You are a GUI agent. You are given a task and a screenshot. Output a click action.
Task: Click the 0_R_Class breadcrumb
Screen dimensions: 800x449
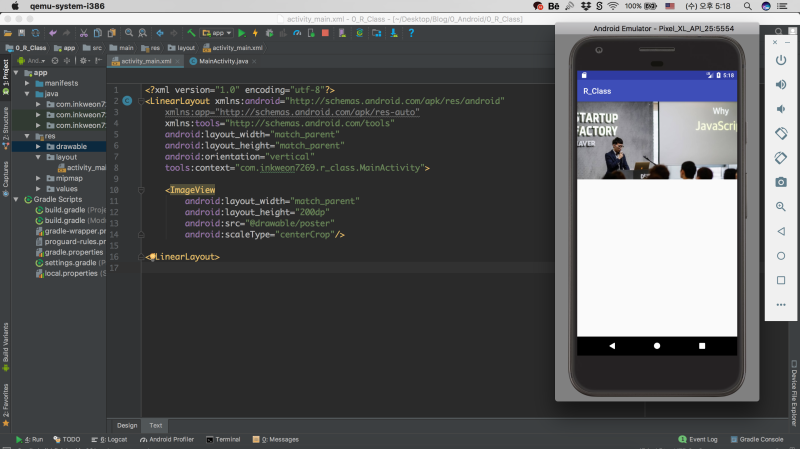[26, 48]
